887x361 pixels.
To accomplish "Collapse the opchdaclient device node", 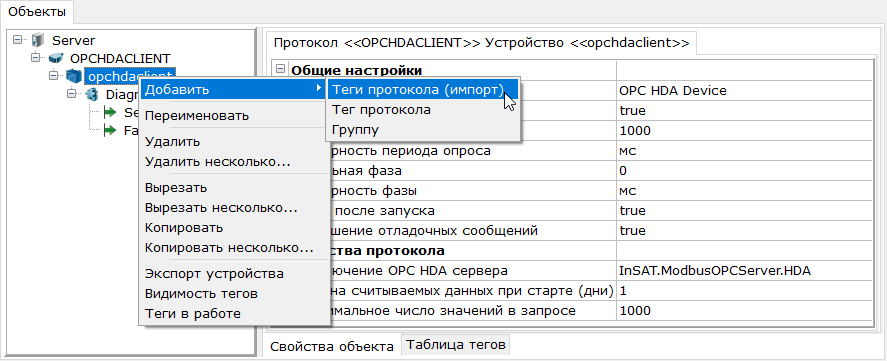I will pos(54,75).
